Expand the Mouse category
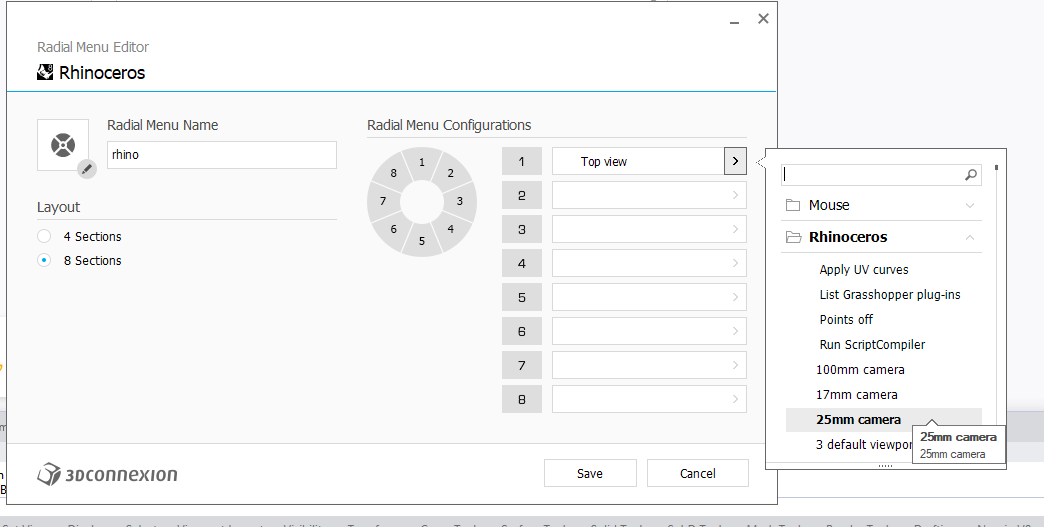 (x=969, y=205)
